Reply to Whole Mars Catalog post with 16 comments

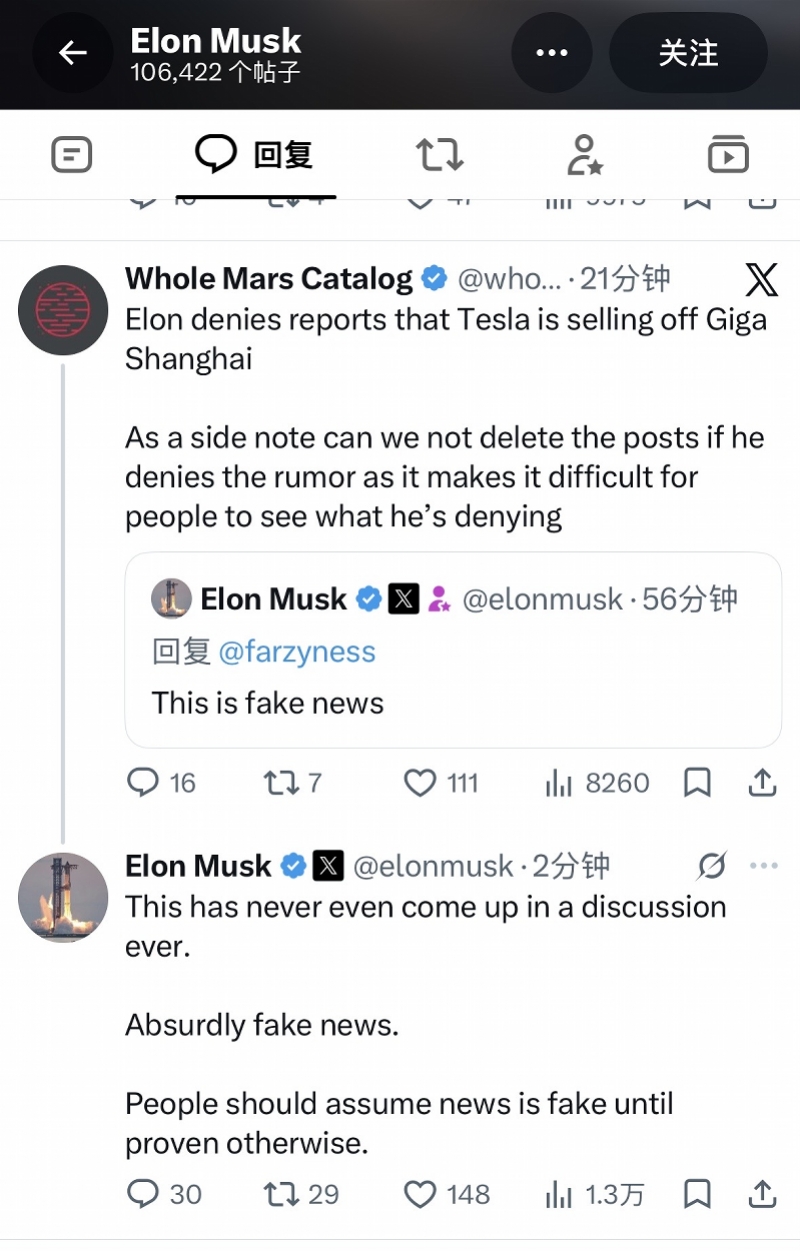[x=161, y=782]
